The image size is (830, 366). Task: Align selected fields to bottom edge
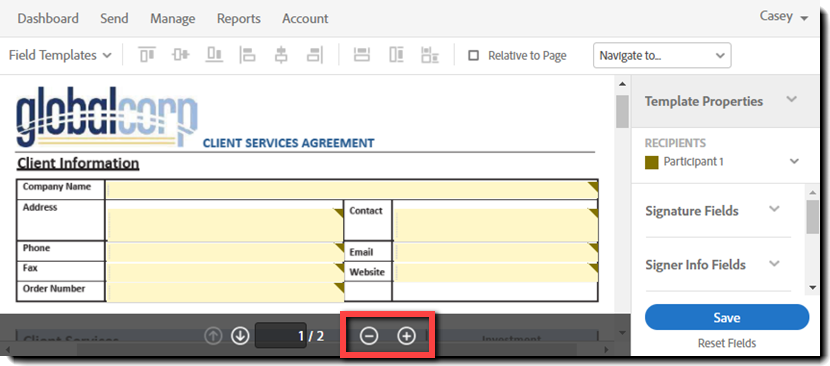214,55
